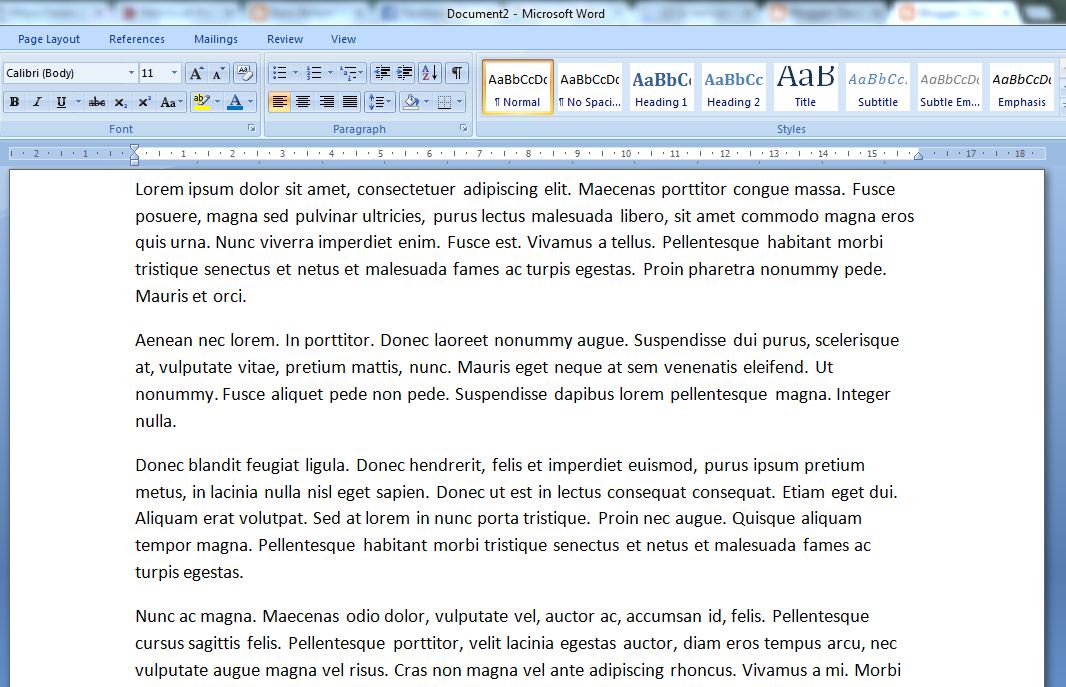
Task: Apply the Heading 1 style
Action: [660, 87]
